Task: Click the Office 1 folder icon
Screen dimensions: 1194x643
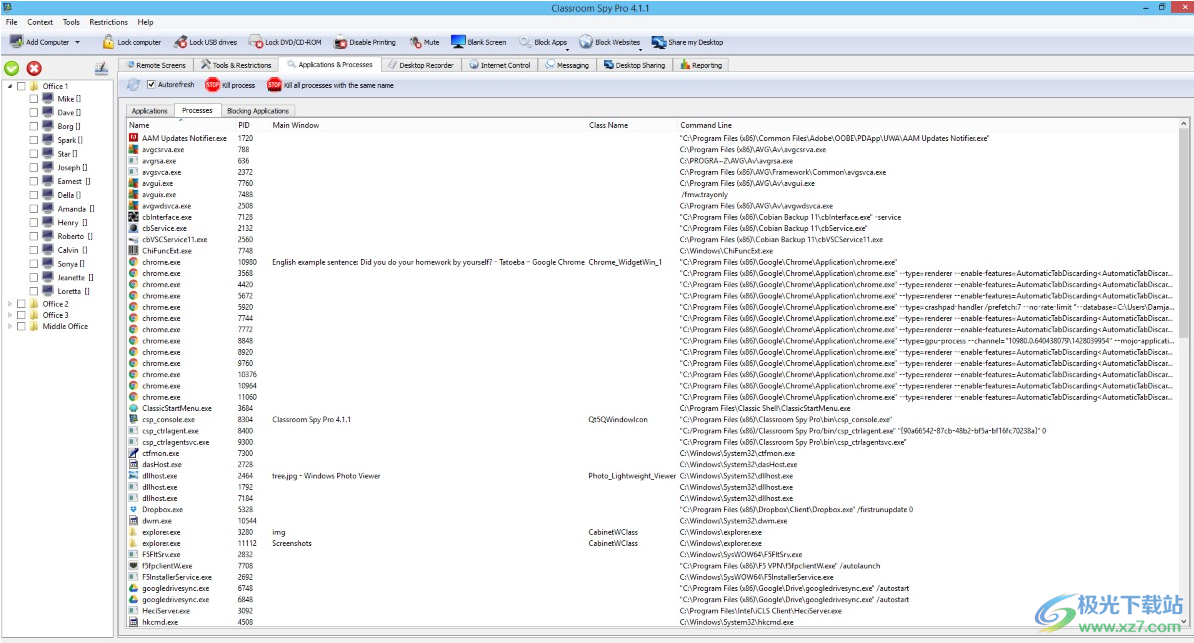Action: pos(34,86)
